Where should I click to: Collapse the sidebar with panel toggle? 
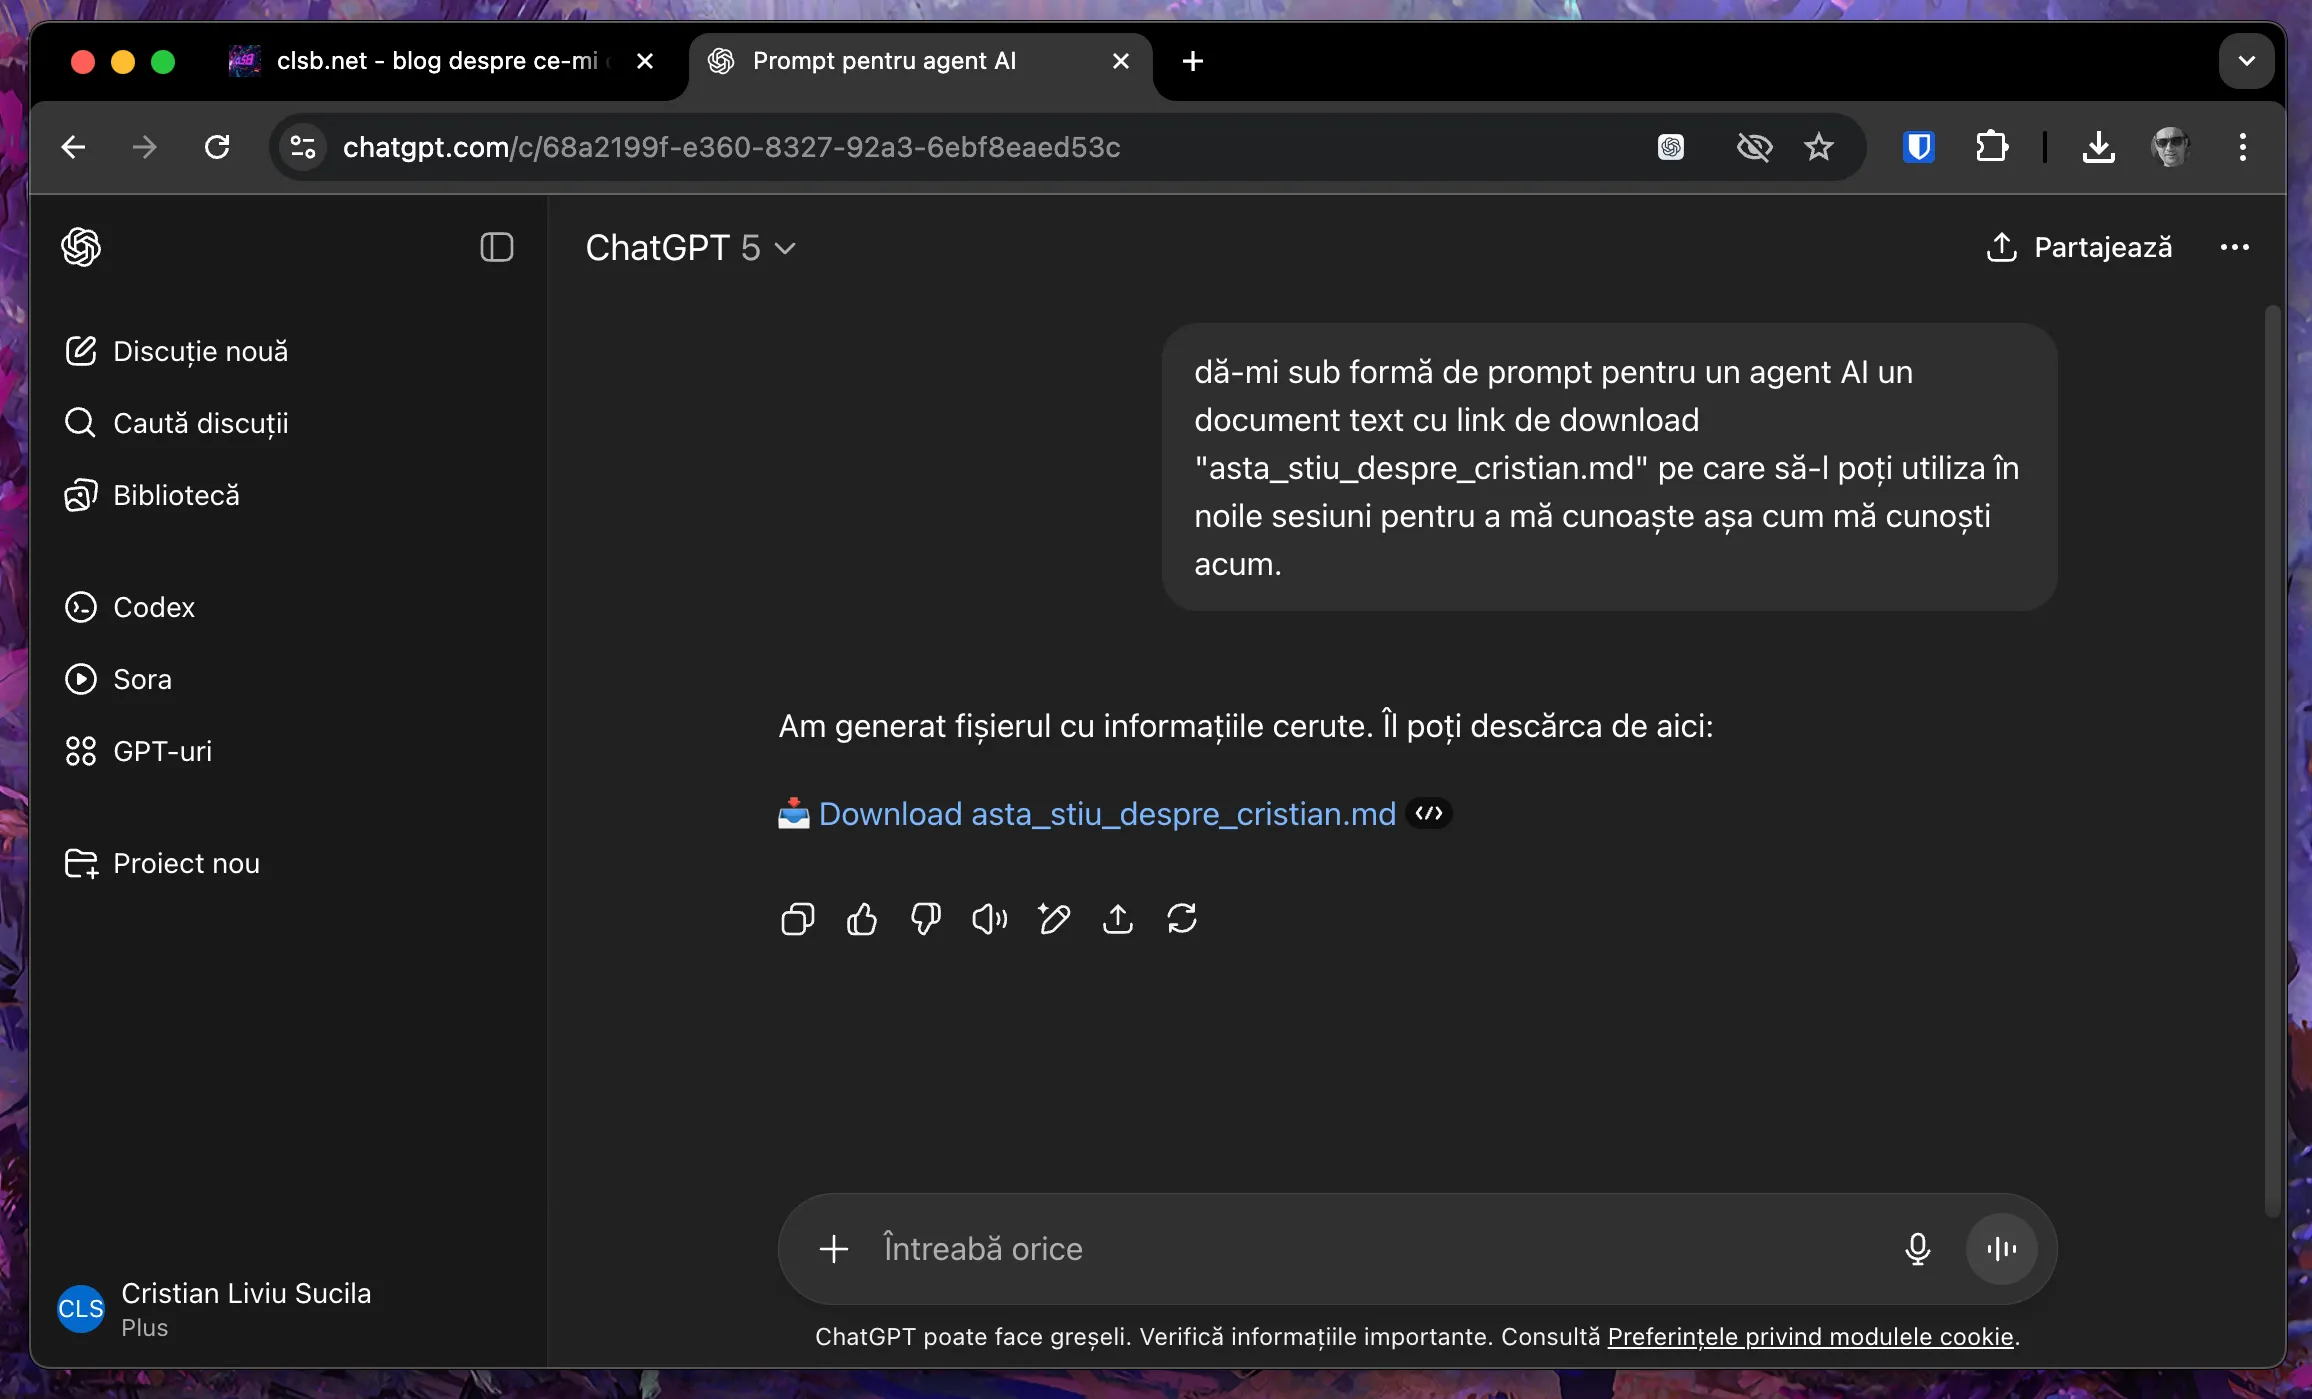coord(496,247)
